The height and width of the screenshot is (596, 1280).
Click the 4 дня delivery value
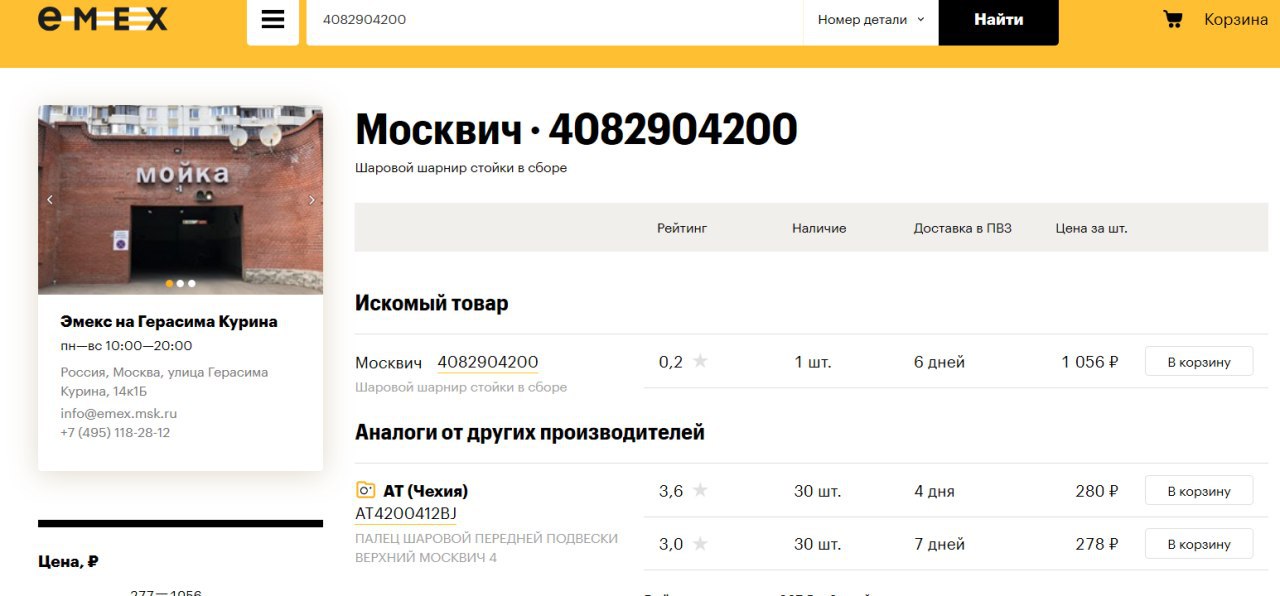934,491
